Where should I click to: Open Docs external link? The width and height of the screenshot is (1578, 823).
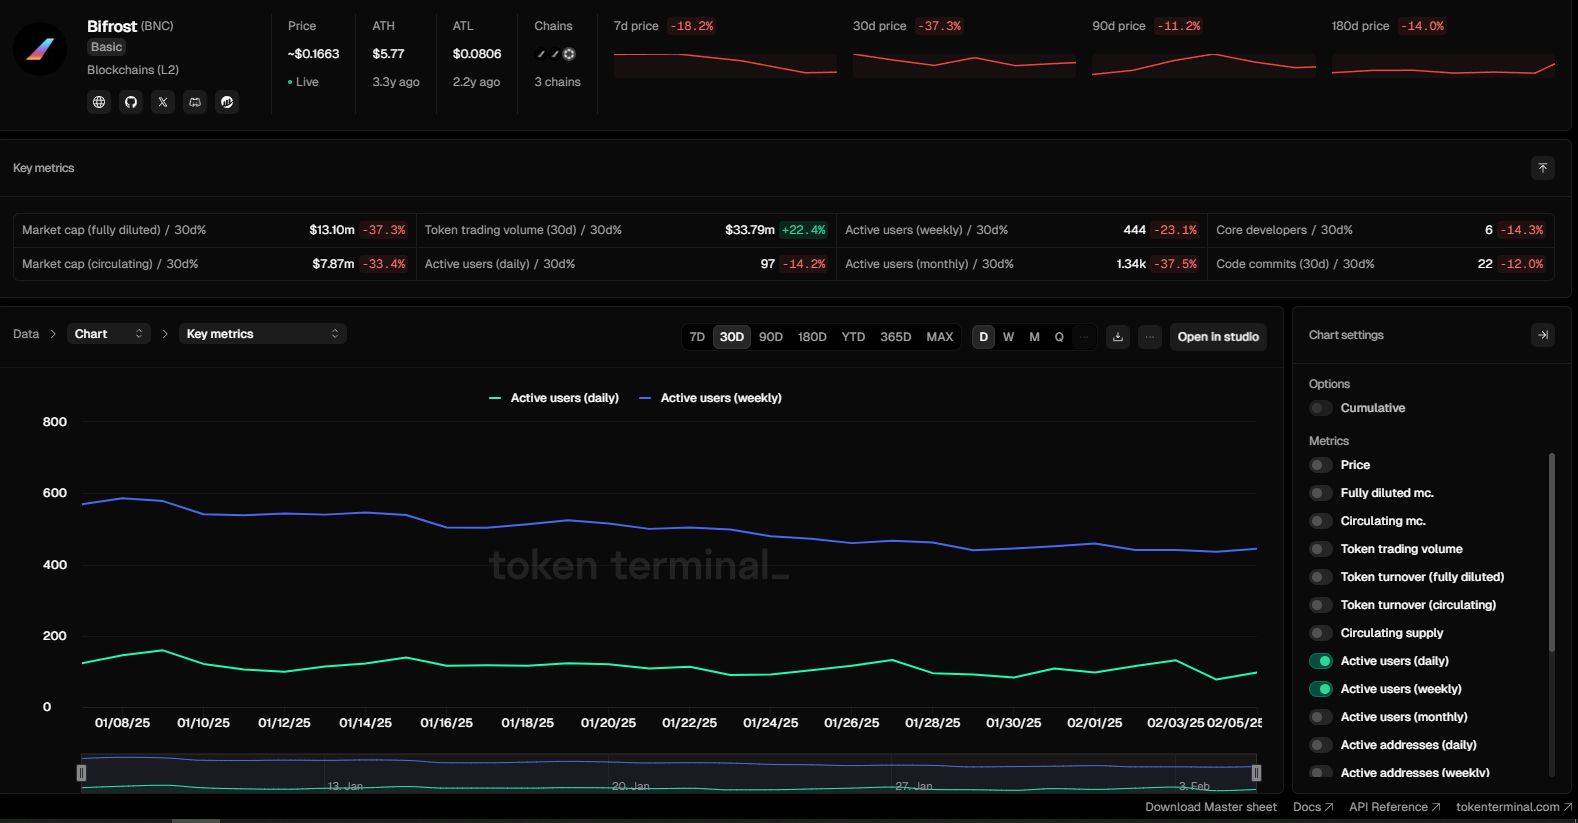click(x=1313, y=807)
